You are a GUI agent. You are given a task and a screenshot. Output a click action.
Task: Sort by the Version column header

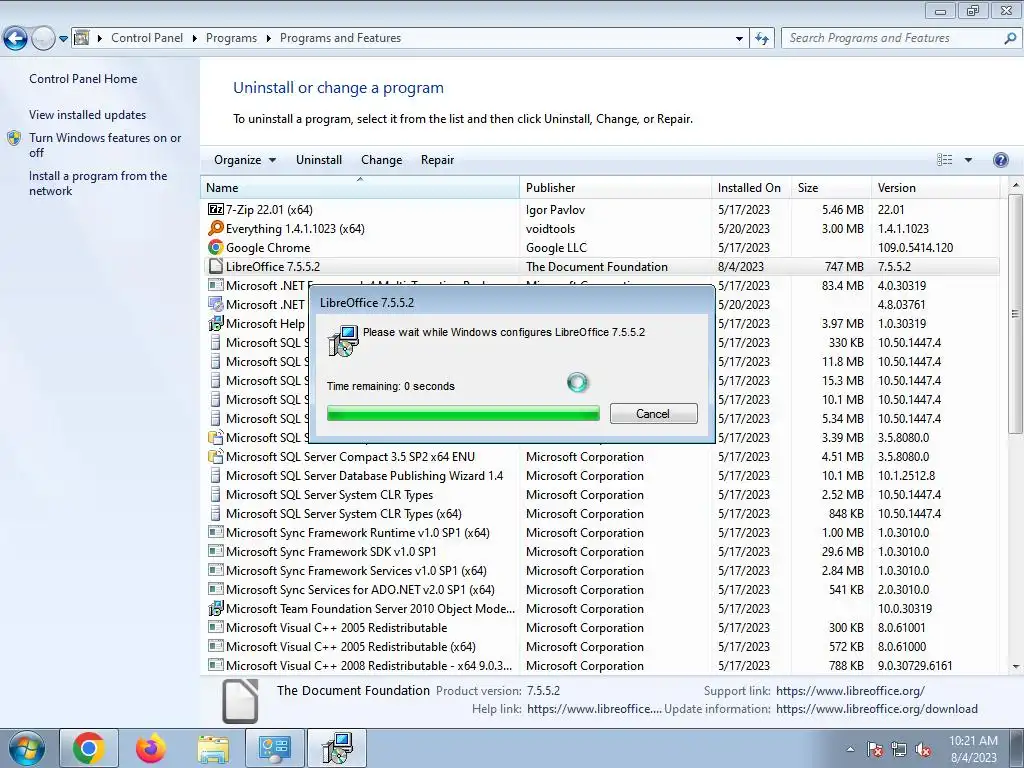pos(936,187)
